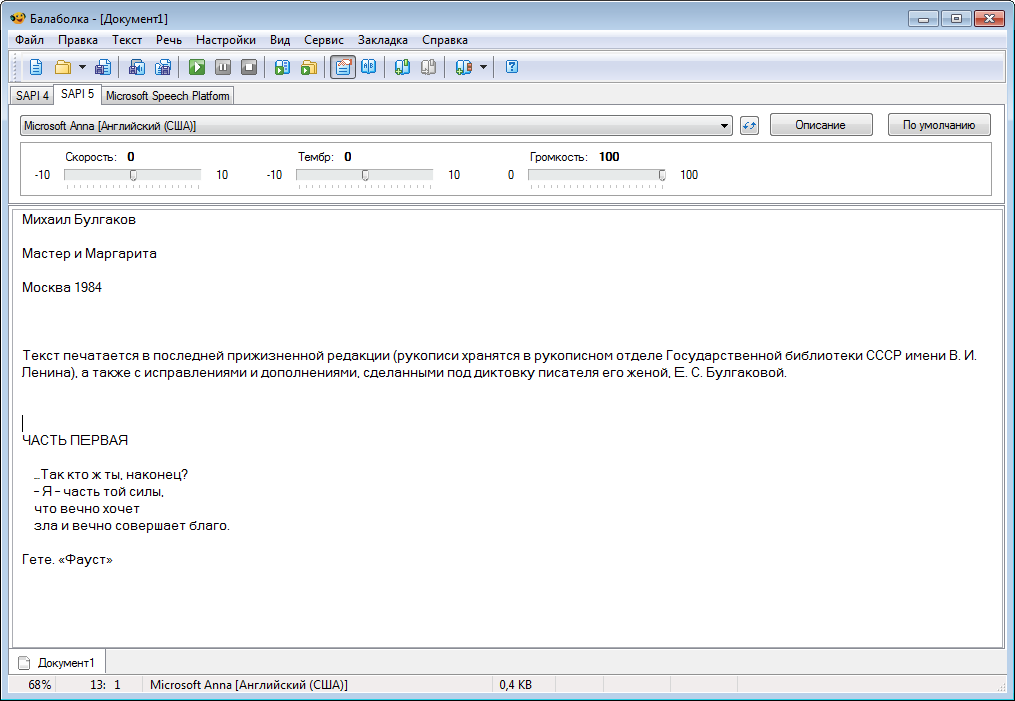The width and height of the screenshot is (1015, 701).
Task: Select the SAPI 5 tab
Action: [x=77, y=94]
